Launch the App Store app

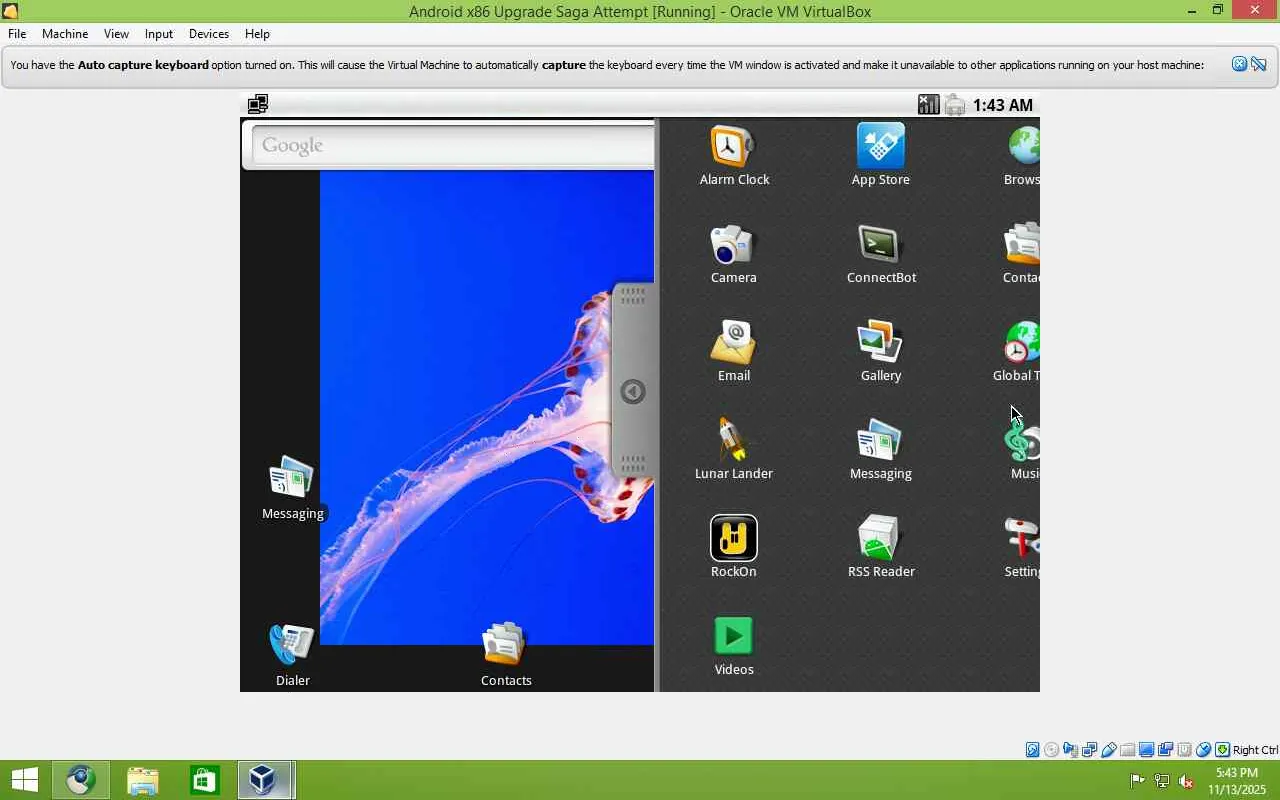point(880,156)
